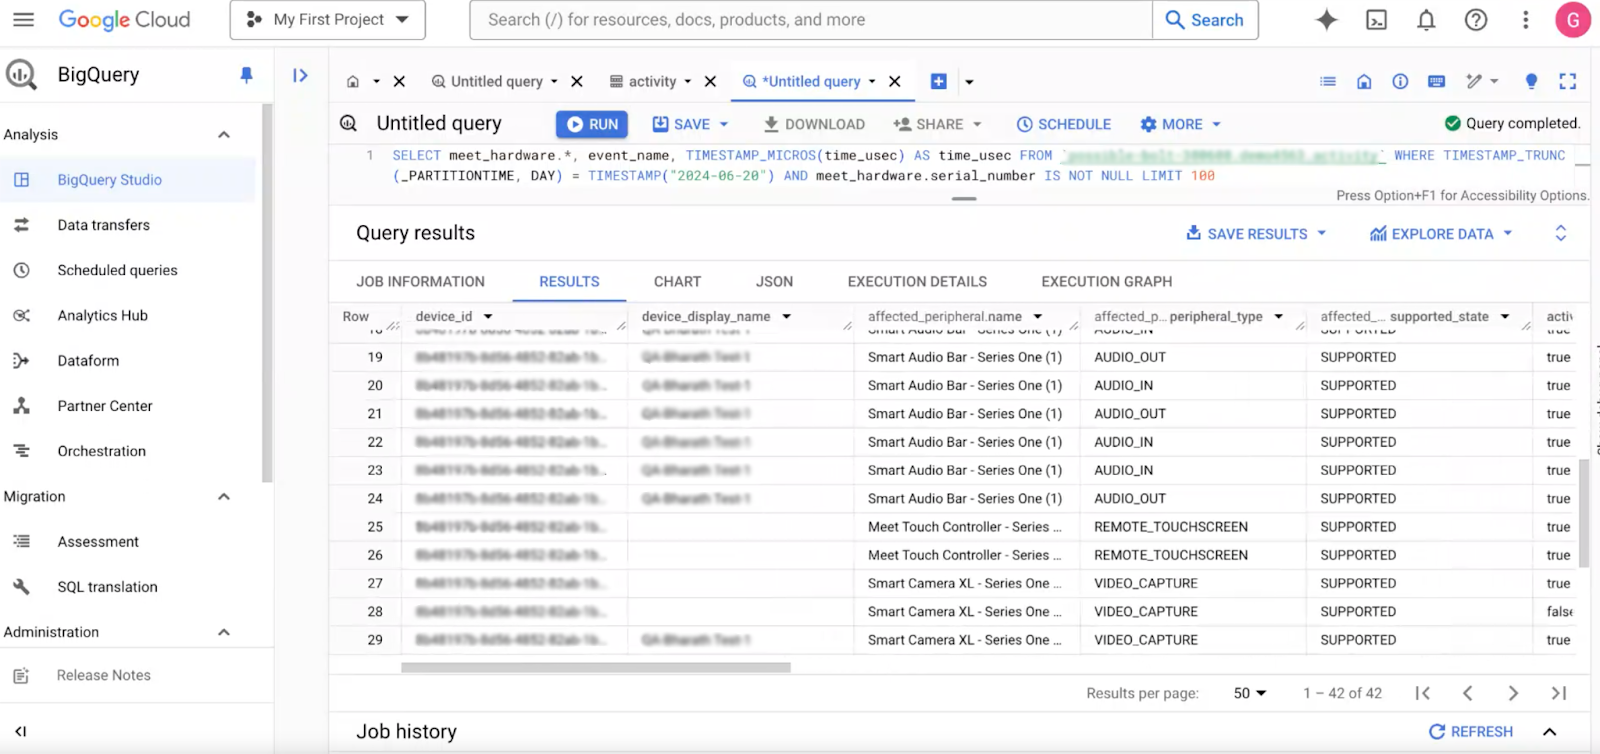Screen dimensions: 1600x754
Task: Open the new tab options dropdown arrow
Action: tap(969, 82)
